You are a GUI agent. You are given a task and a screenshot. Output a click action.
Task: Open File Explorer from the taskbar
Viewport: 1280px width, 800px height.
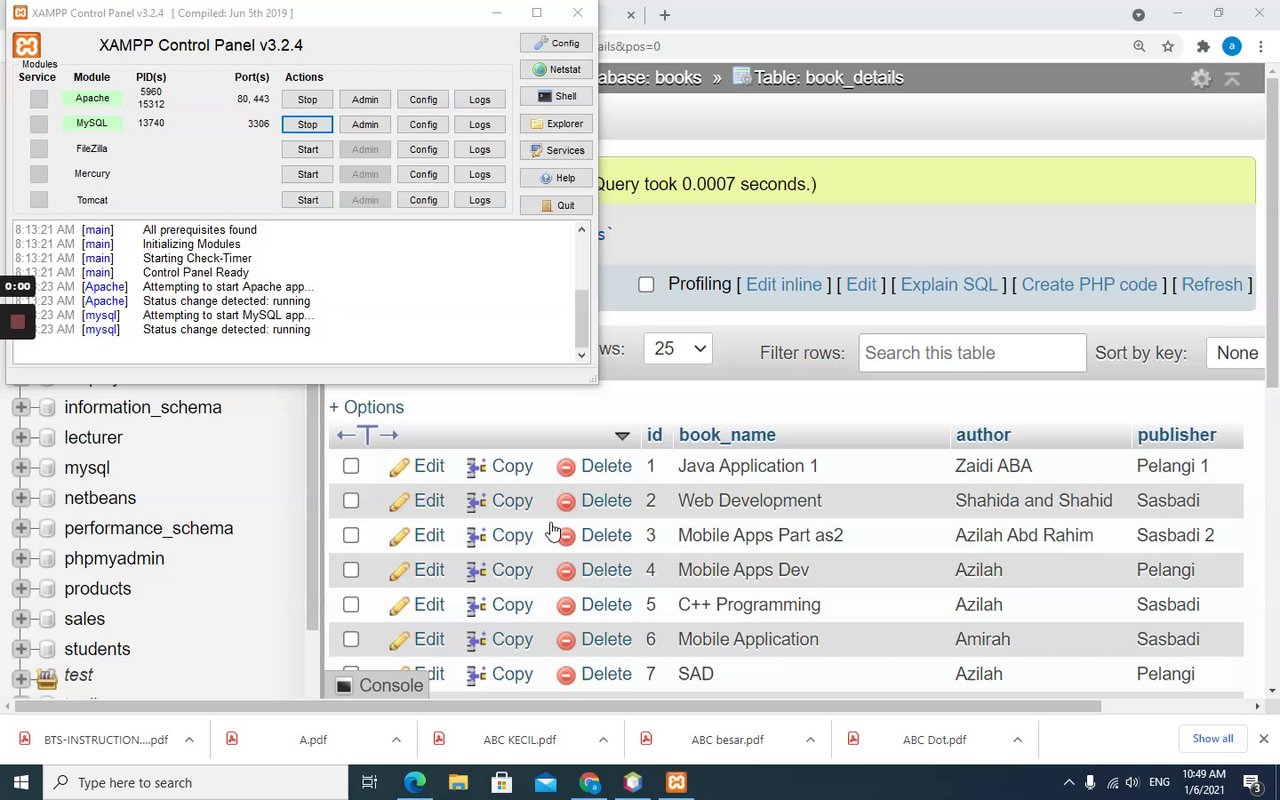pyautogui.click(x=458, y=782)
